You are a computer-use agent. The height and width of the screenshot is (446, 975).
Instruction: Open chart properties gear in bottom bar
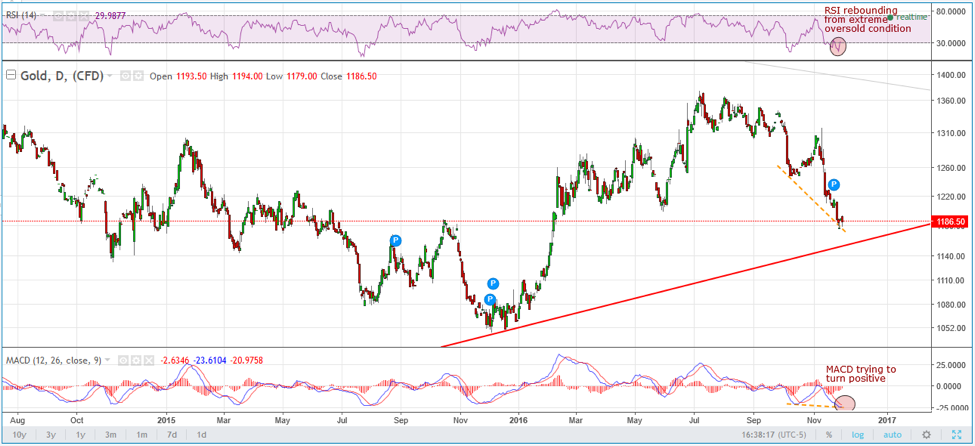click(927, 435)
